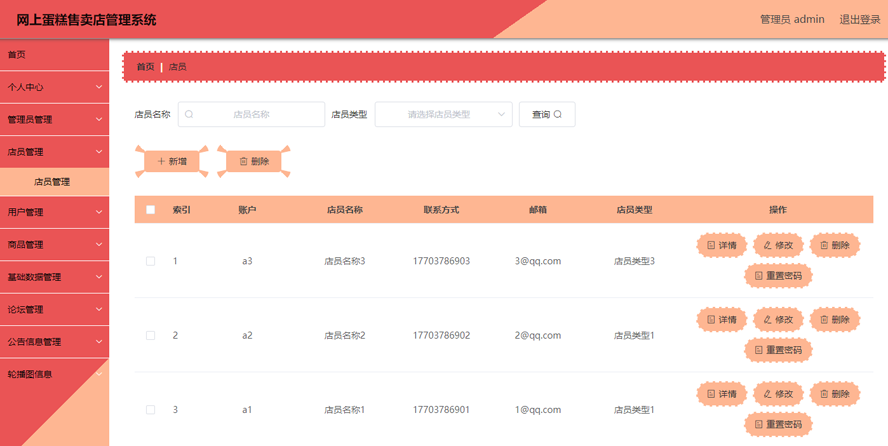Click the 网上蛋糕售卖店管理系统 title
Viewport: 888px width, 446px height.
86,20
